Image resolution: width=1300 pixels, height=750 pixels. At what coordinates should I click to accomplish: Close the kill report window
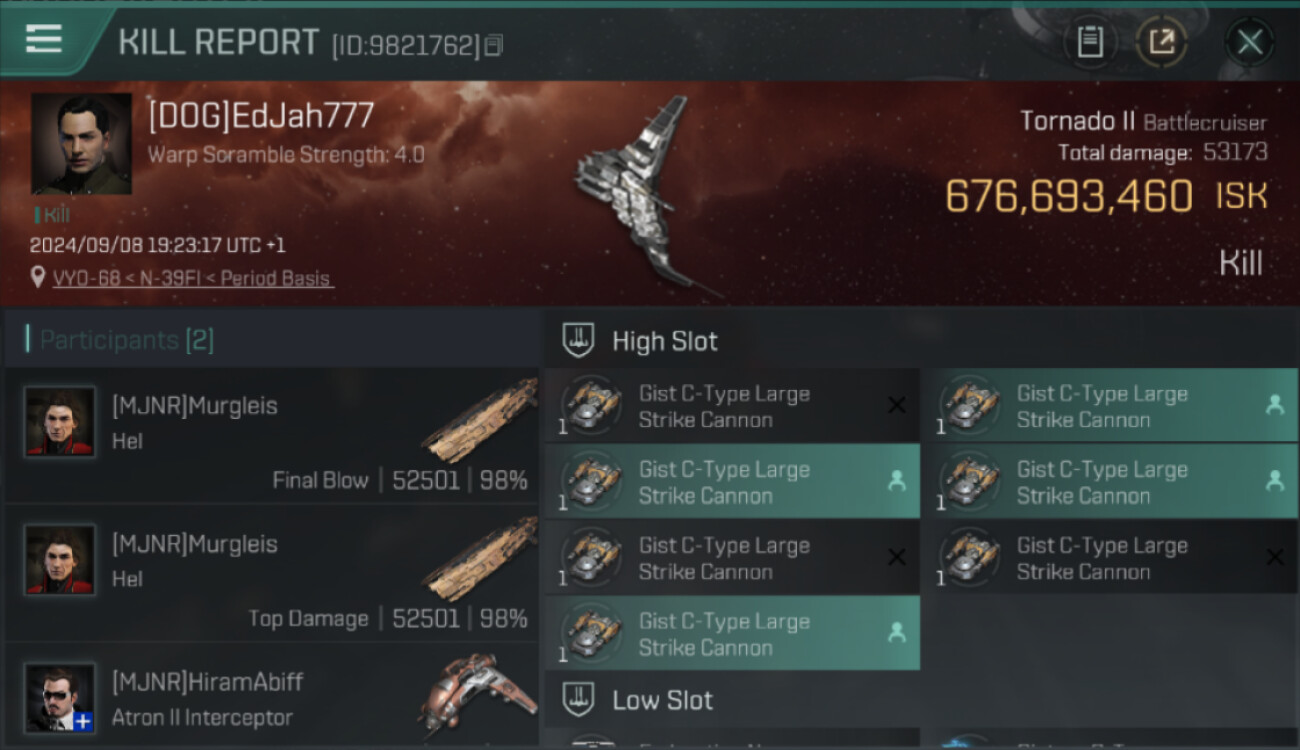tap(1250, 42)
